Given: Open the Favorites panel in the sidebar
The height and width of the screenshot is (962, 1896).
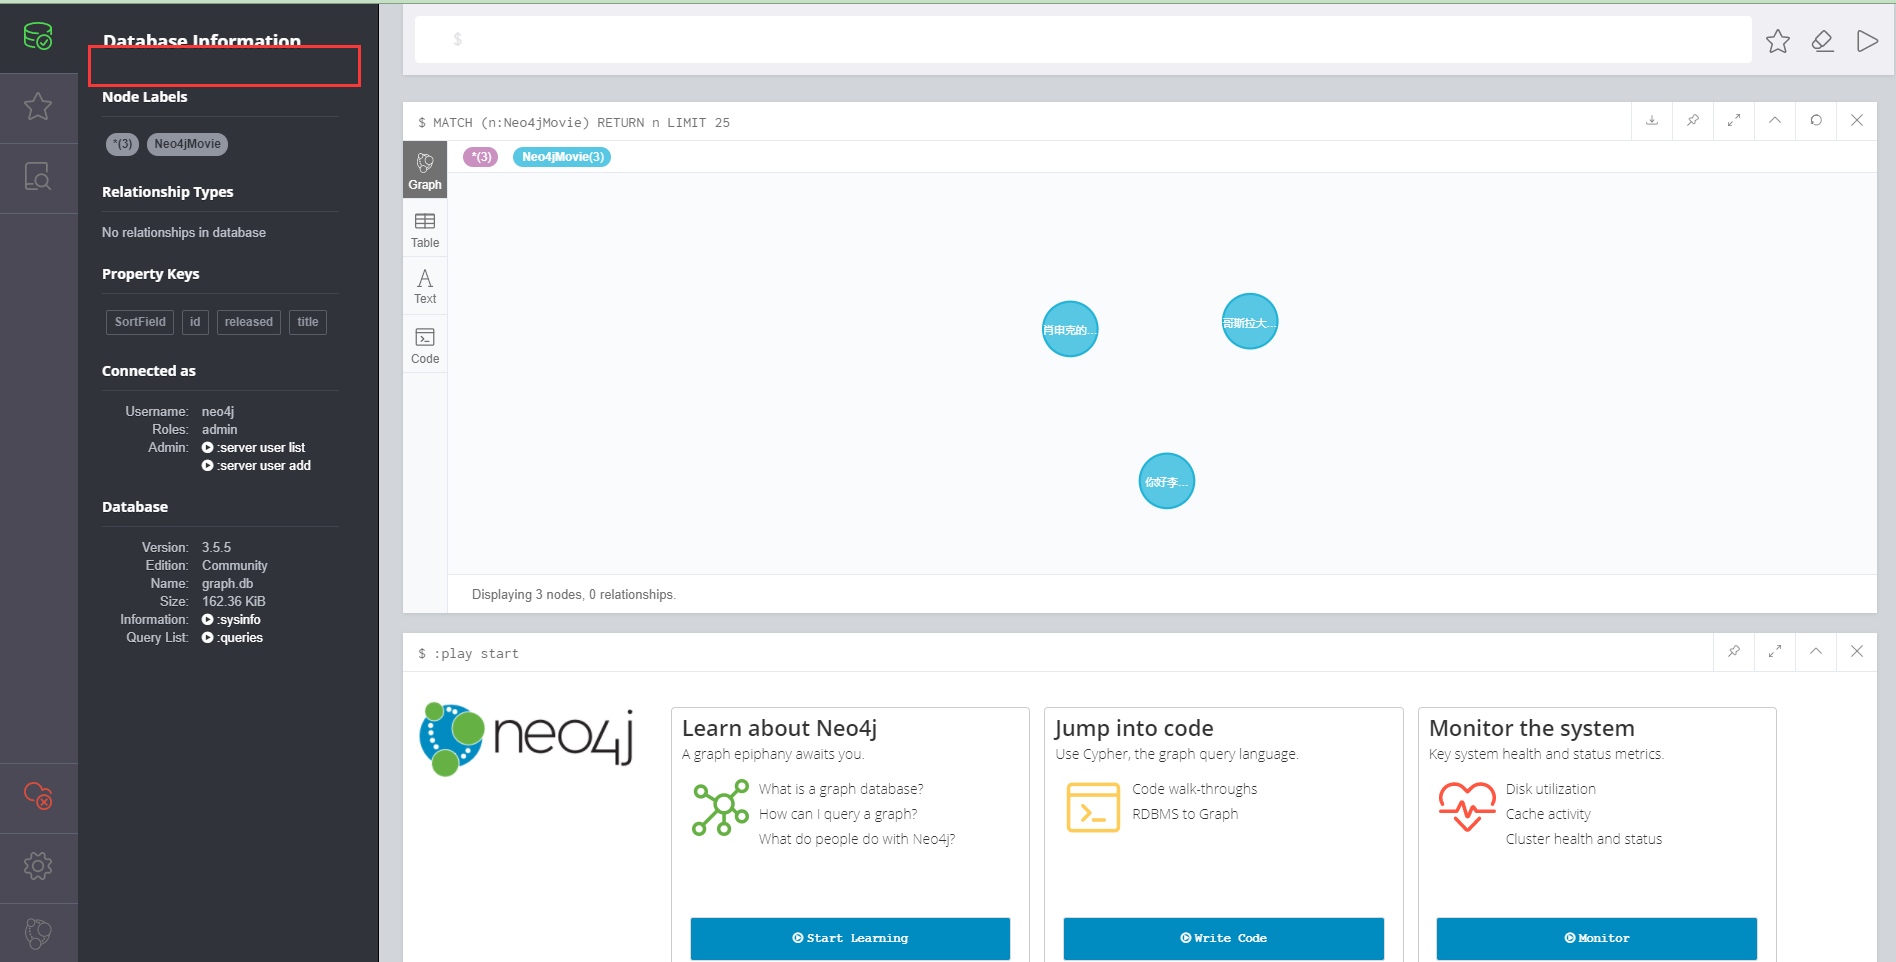Looking at the screenshot, I should pos(39,107).
